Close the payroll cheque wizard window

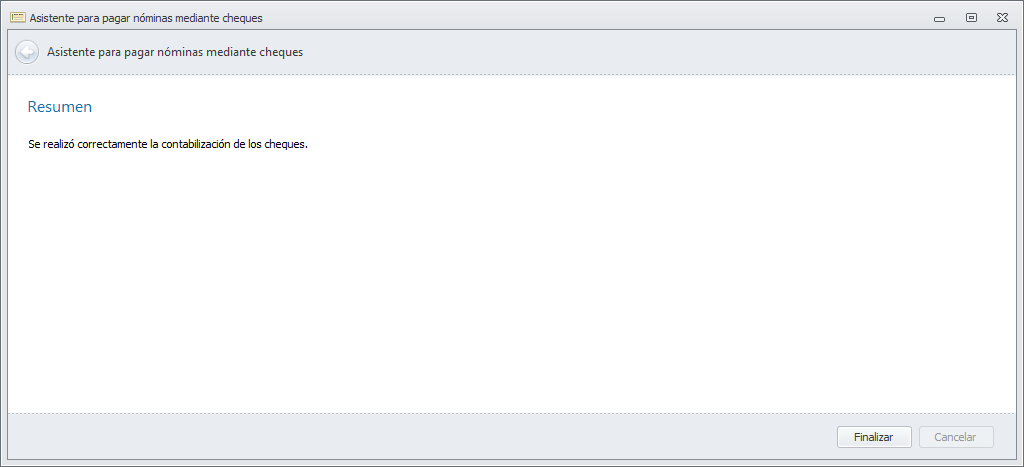click(x=1001, y=18)
